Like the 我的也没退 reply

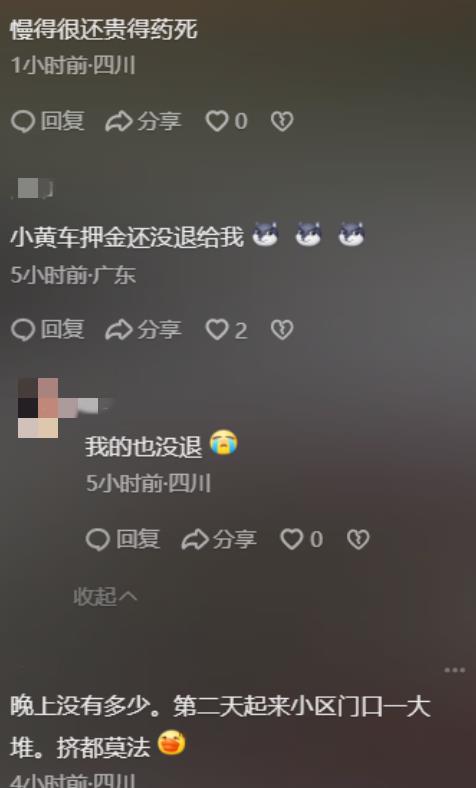click(302, 539)
